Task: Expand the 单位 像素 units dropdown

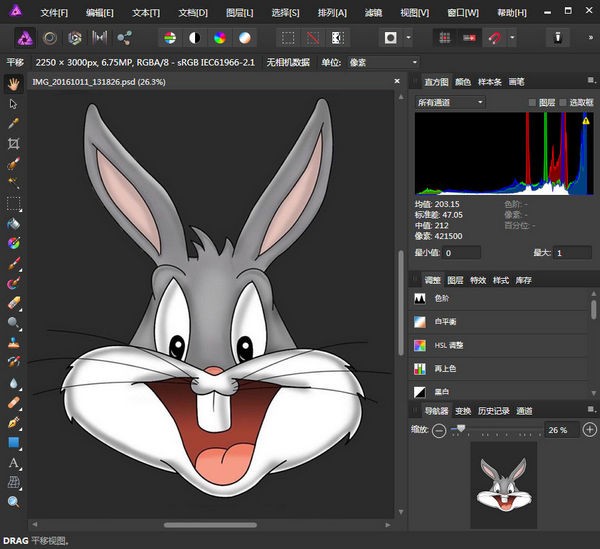Action: tap(380, 62)
